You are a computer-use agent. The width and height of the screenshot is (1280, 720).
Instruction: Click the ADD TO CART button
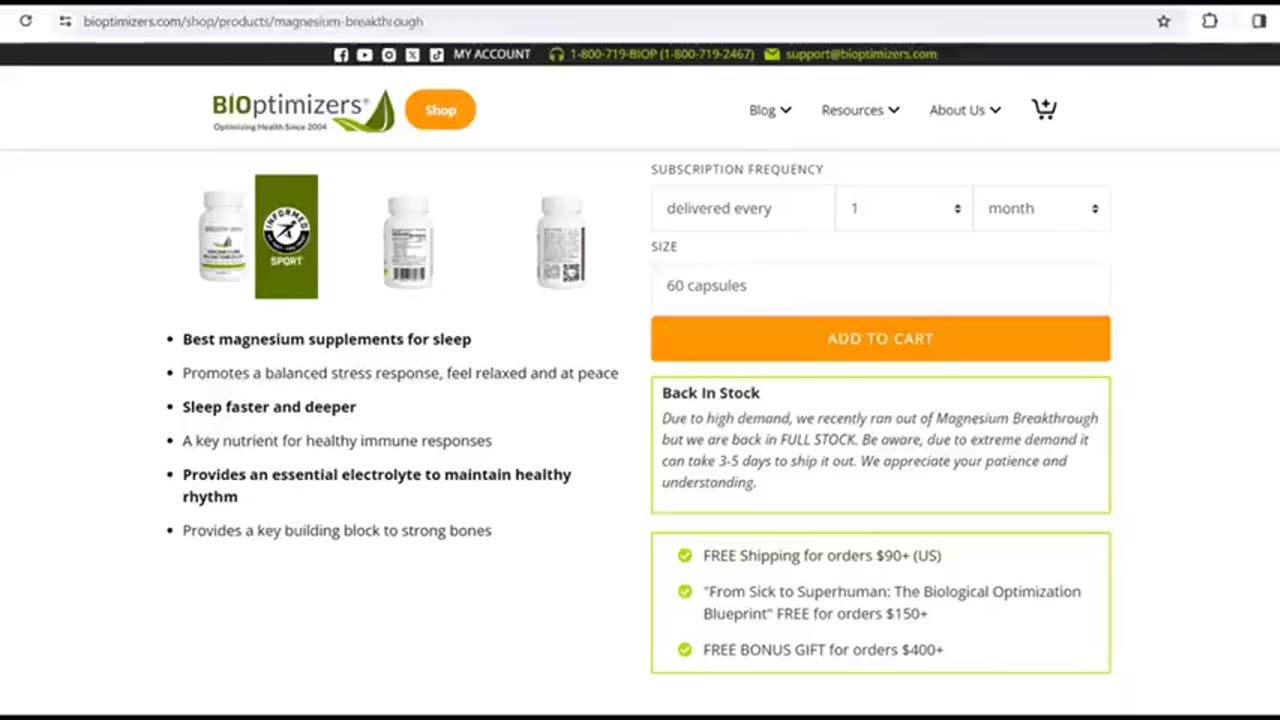(x=880, y=339)
